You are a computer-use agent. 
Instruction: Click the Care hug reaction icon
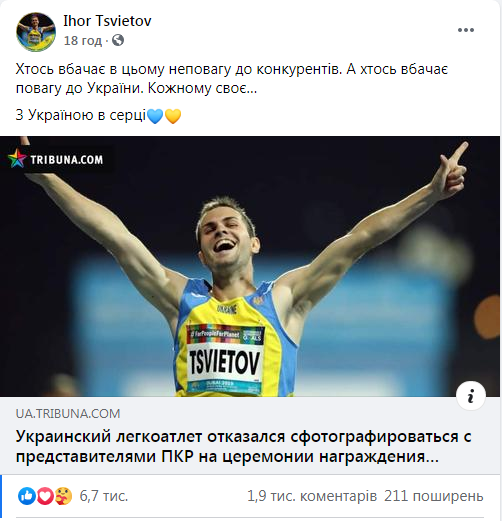(63, 496)
